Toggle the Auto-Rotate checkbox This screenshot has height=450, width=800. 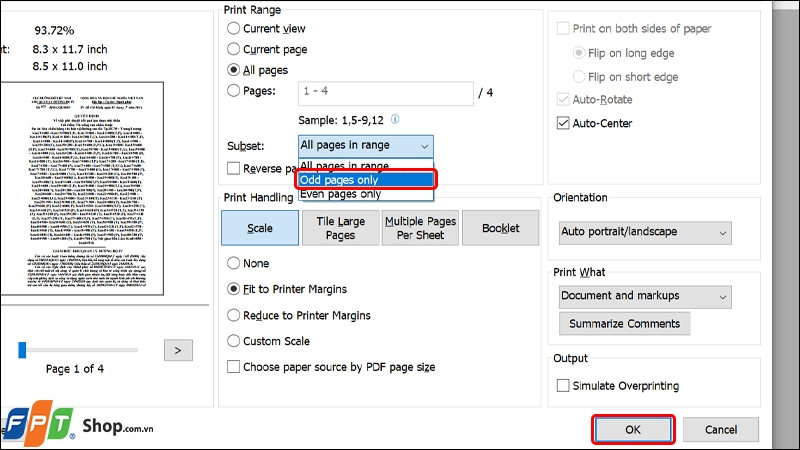[563, 99]
